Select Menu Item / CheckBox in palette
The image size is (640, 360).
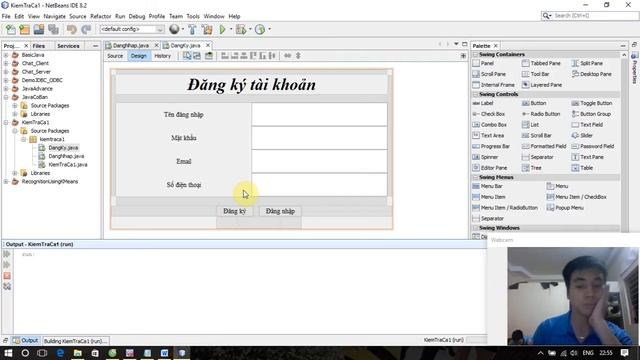[577, 197]
